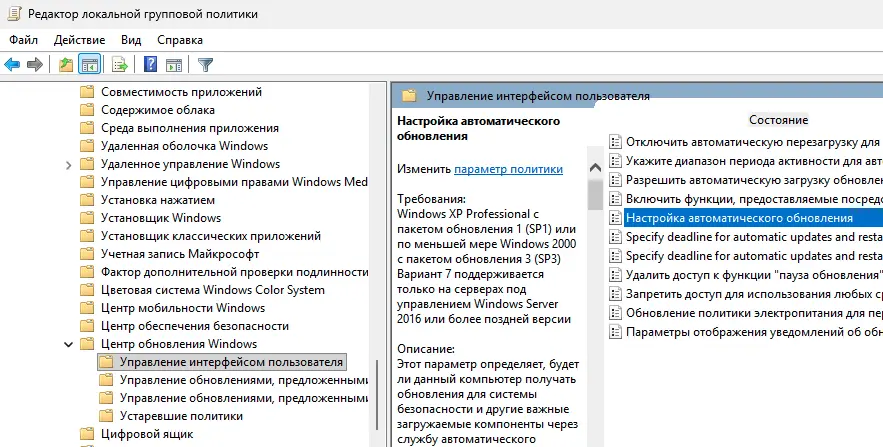
Task: Click the description pane vertical scrollbar
Action: (x=595, y=300)
